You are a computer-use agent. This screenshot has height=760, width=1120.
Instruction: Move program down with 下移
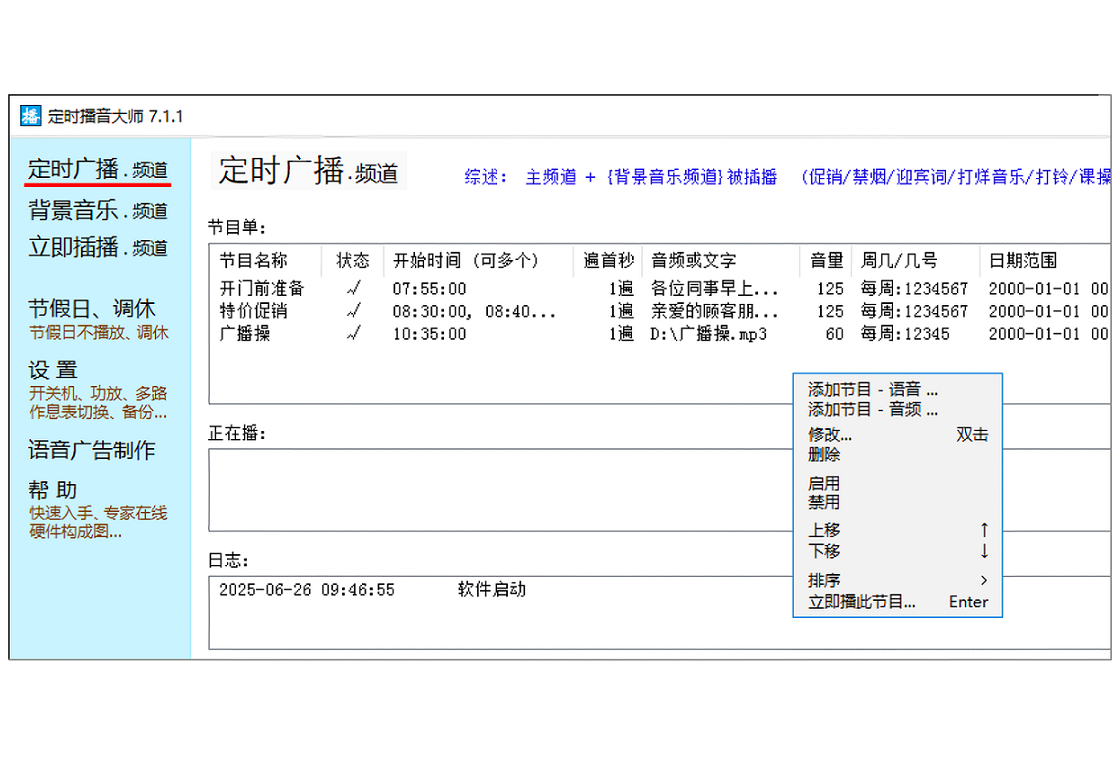click(x=824, y=551)
